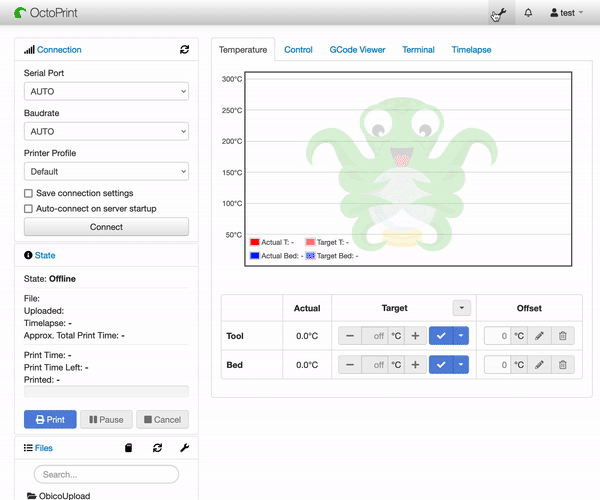Click the Connect button

tap(106, 227)
